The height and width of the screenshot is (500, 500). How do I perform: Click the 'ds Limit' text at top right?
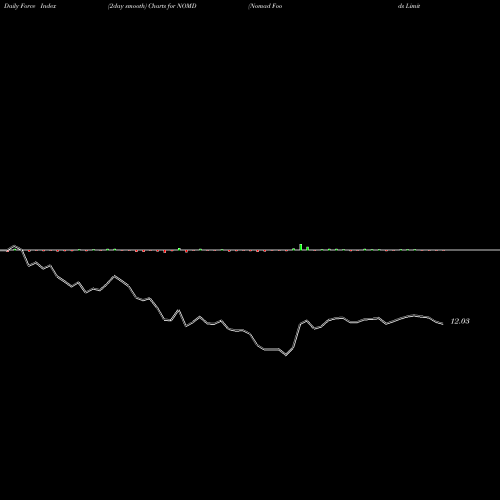[x=409, y=6]
